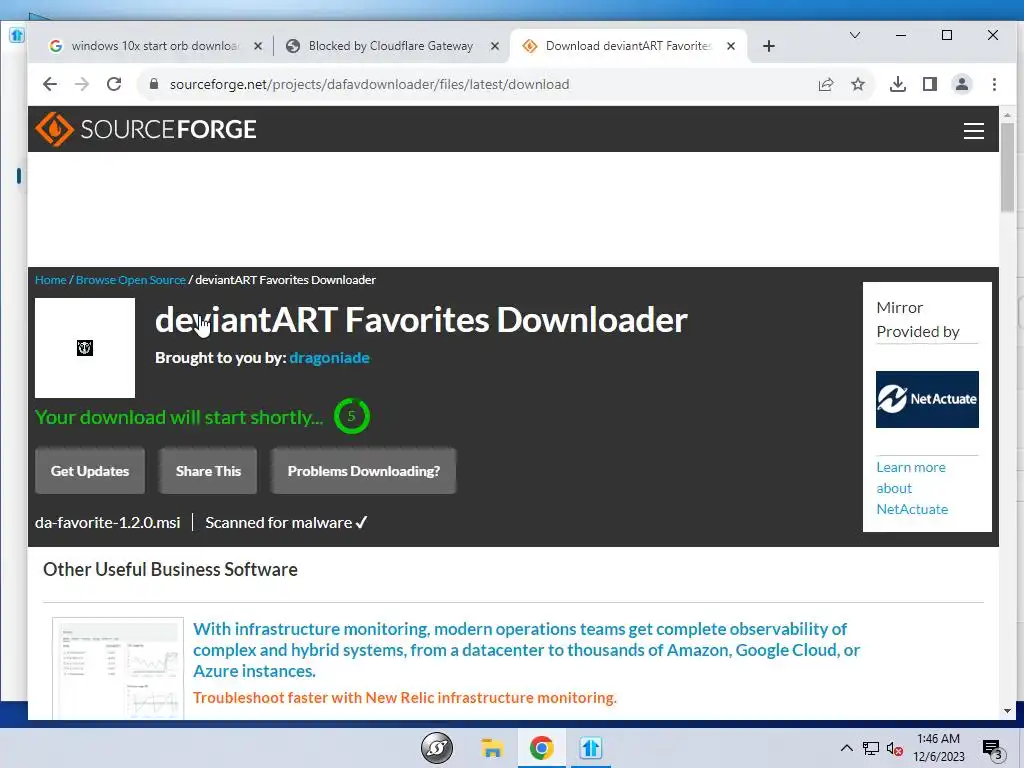
Task: Click the download countdown circle
Action: 352,416
